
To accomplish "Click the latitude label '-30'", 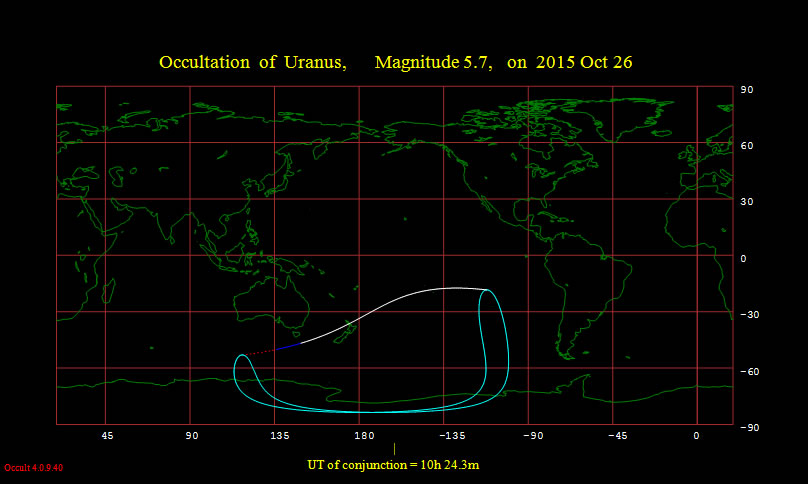I will (x=750, y=315).
